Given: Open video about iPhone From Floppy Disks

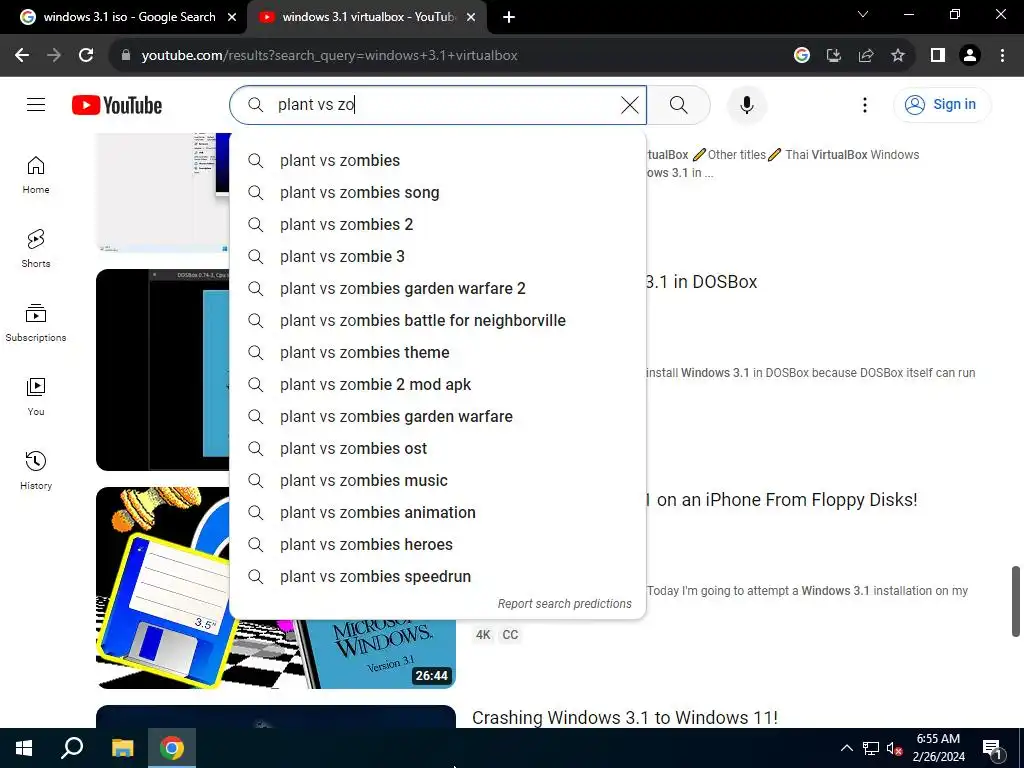Looking at the screenshot, I should (781, 500).
